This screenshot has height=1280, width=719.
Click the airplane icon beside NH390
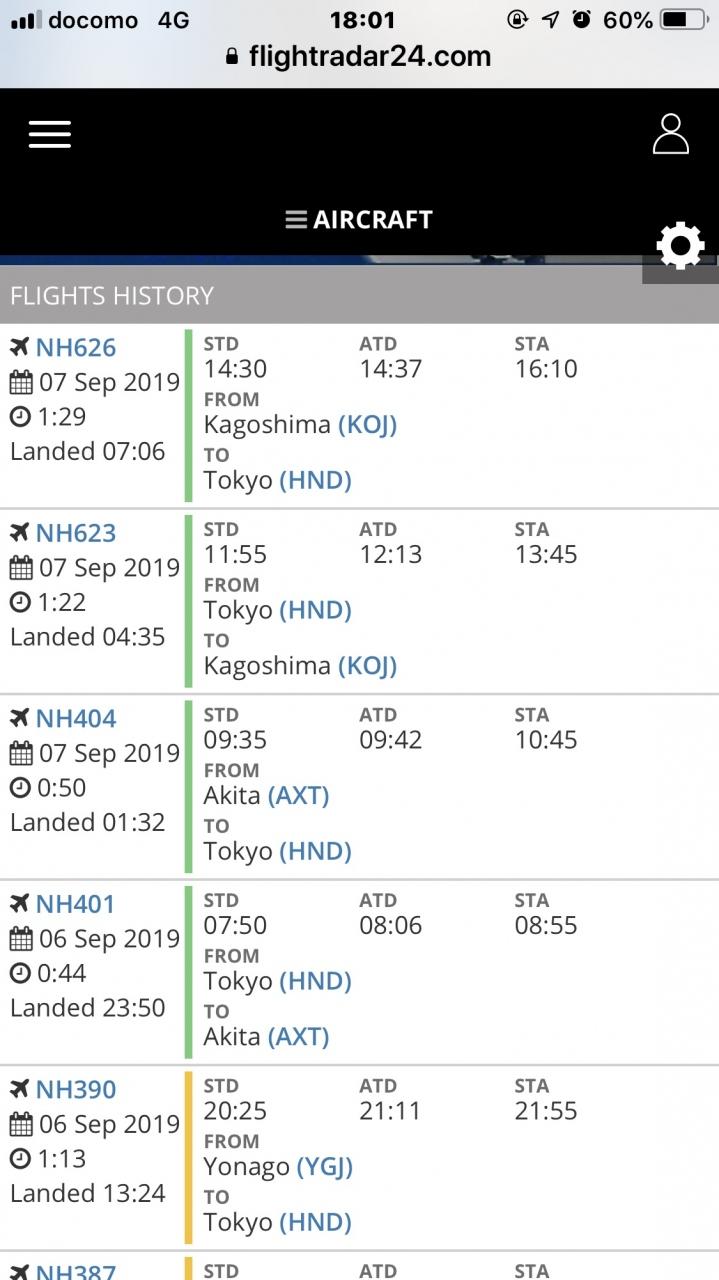click(x=20, y=1089)
